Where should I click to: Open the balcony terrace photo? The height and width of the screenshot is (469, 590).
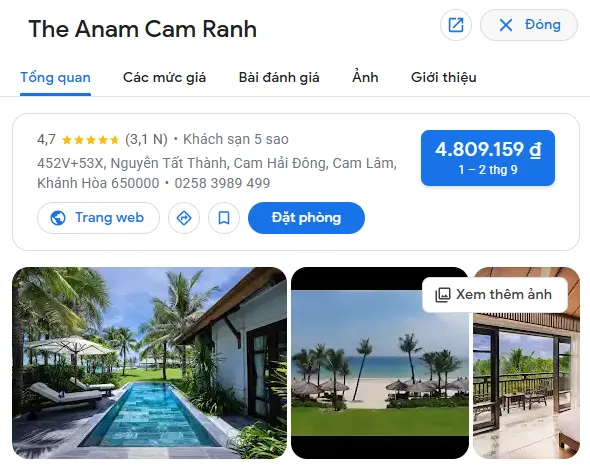point(526,384)
